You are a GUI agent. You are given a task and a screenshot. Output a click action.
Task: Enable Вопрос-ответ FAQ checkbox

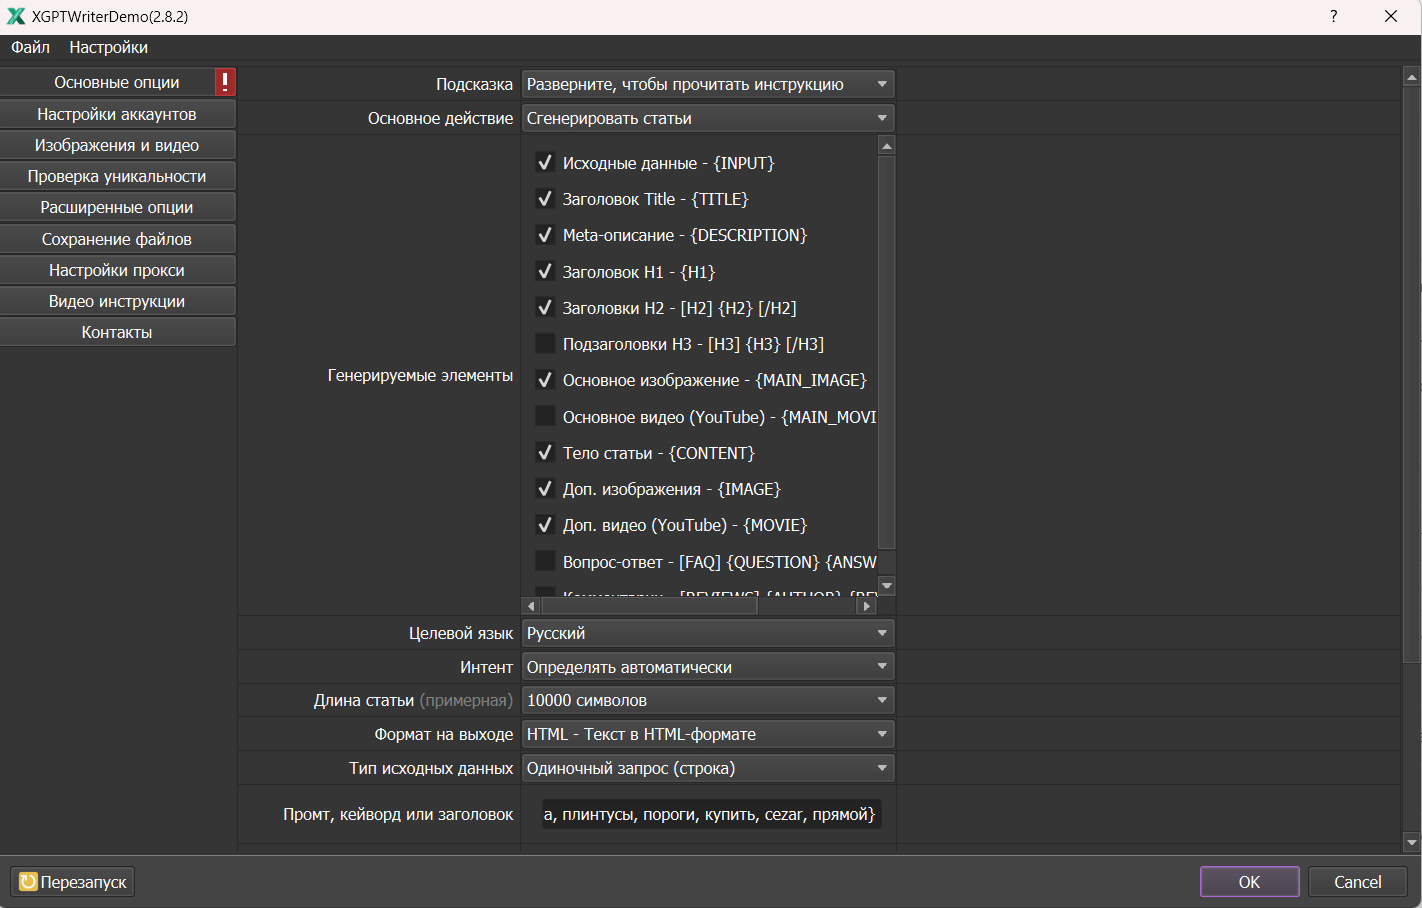(545, 562)
